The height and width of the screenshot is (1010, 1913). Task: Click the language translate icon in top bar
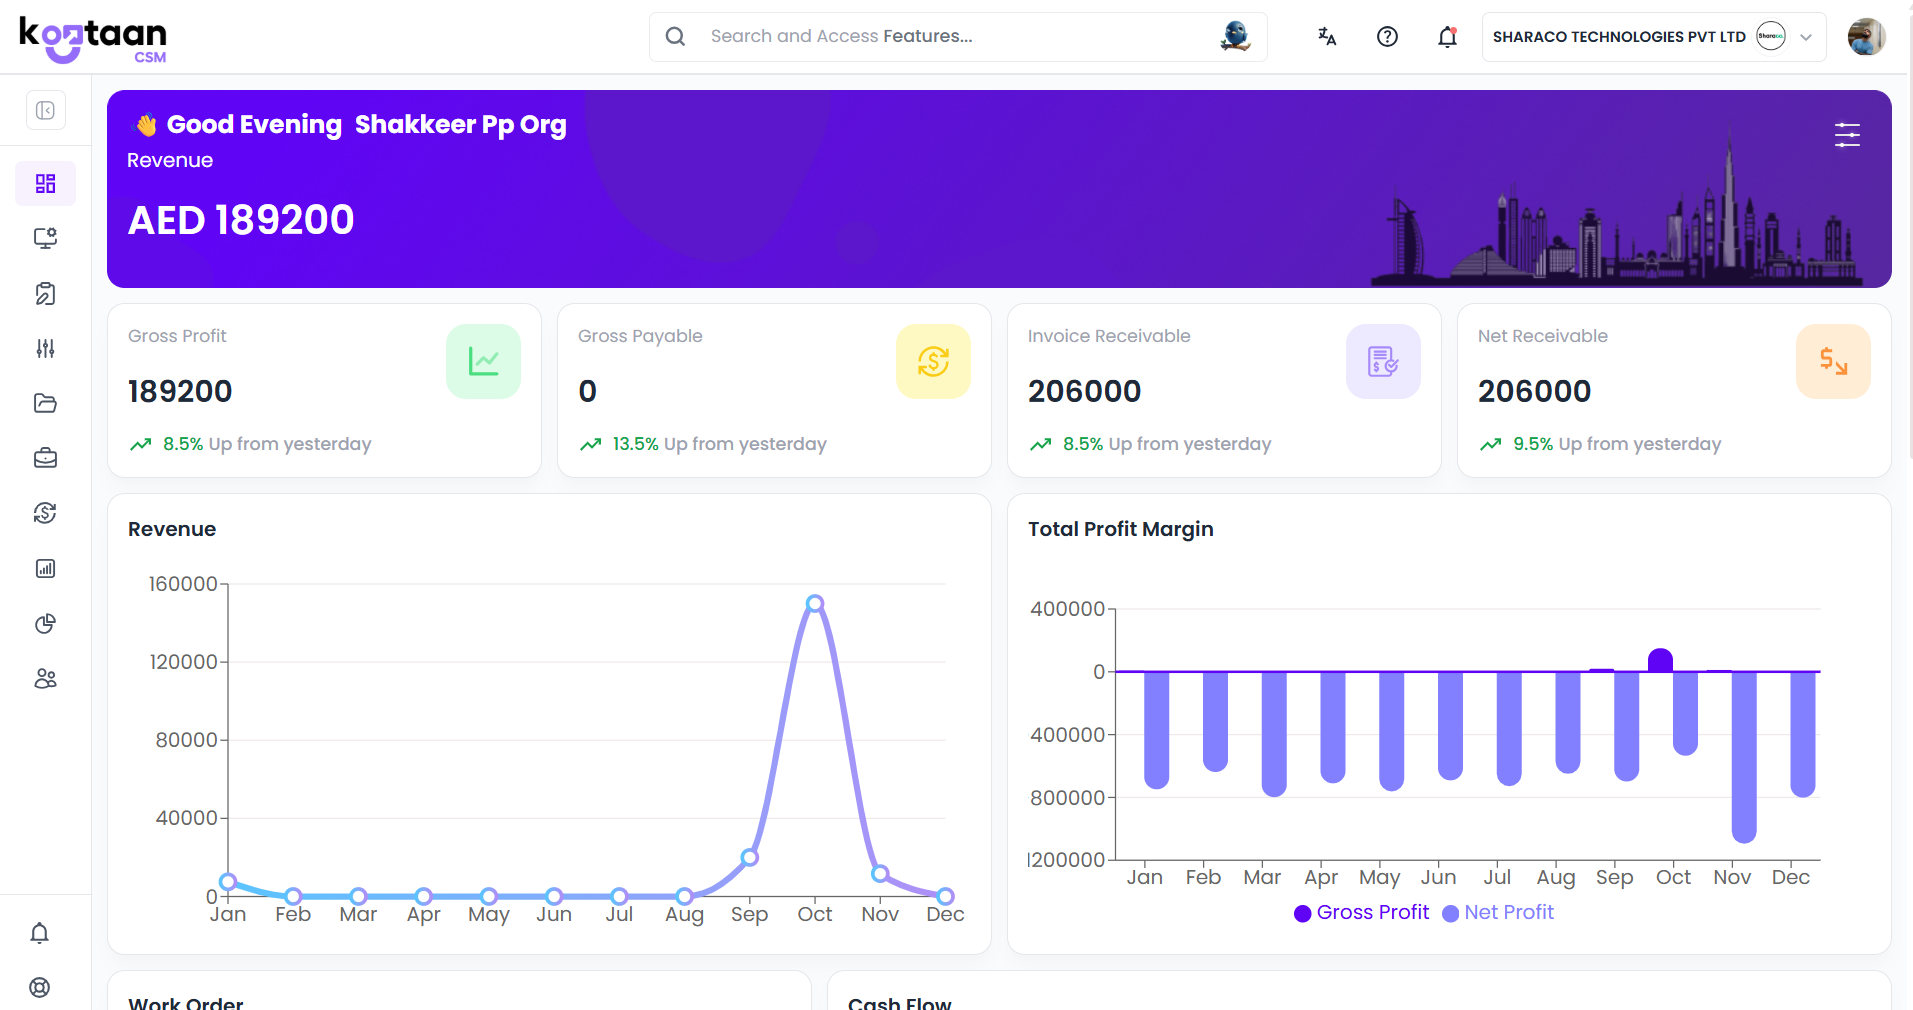[1326, 36]
